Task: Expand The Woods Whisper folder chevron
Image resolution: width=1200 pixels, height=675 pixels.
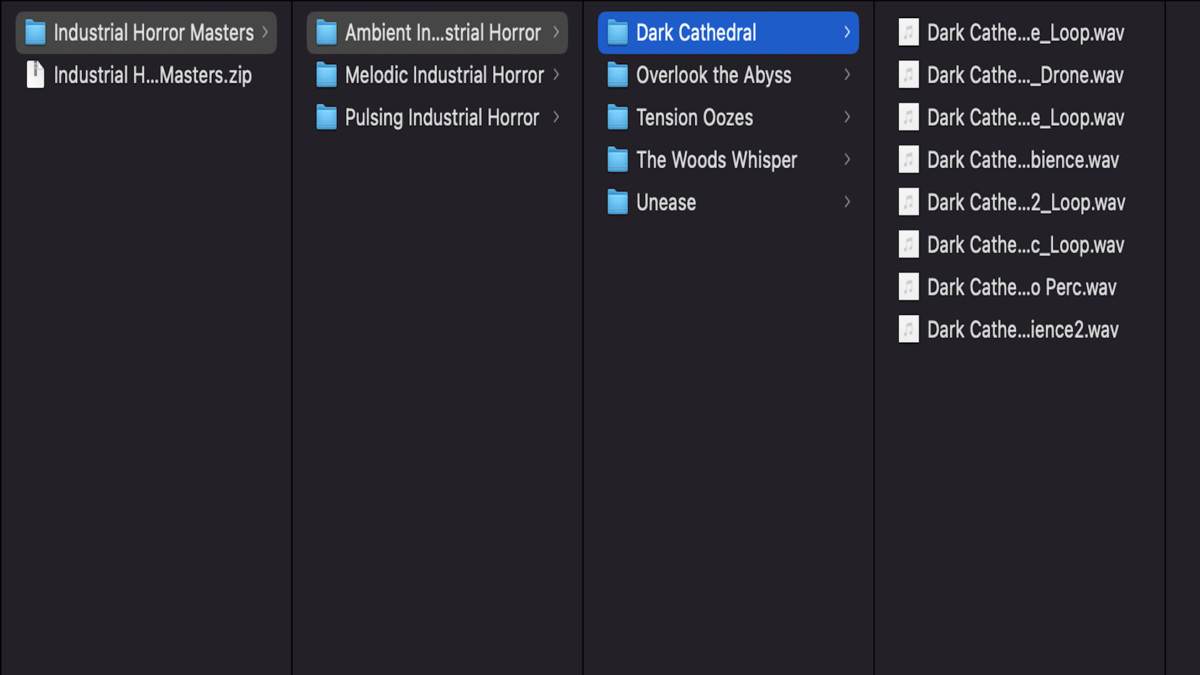Action: pos(847,160)
